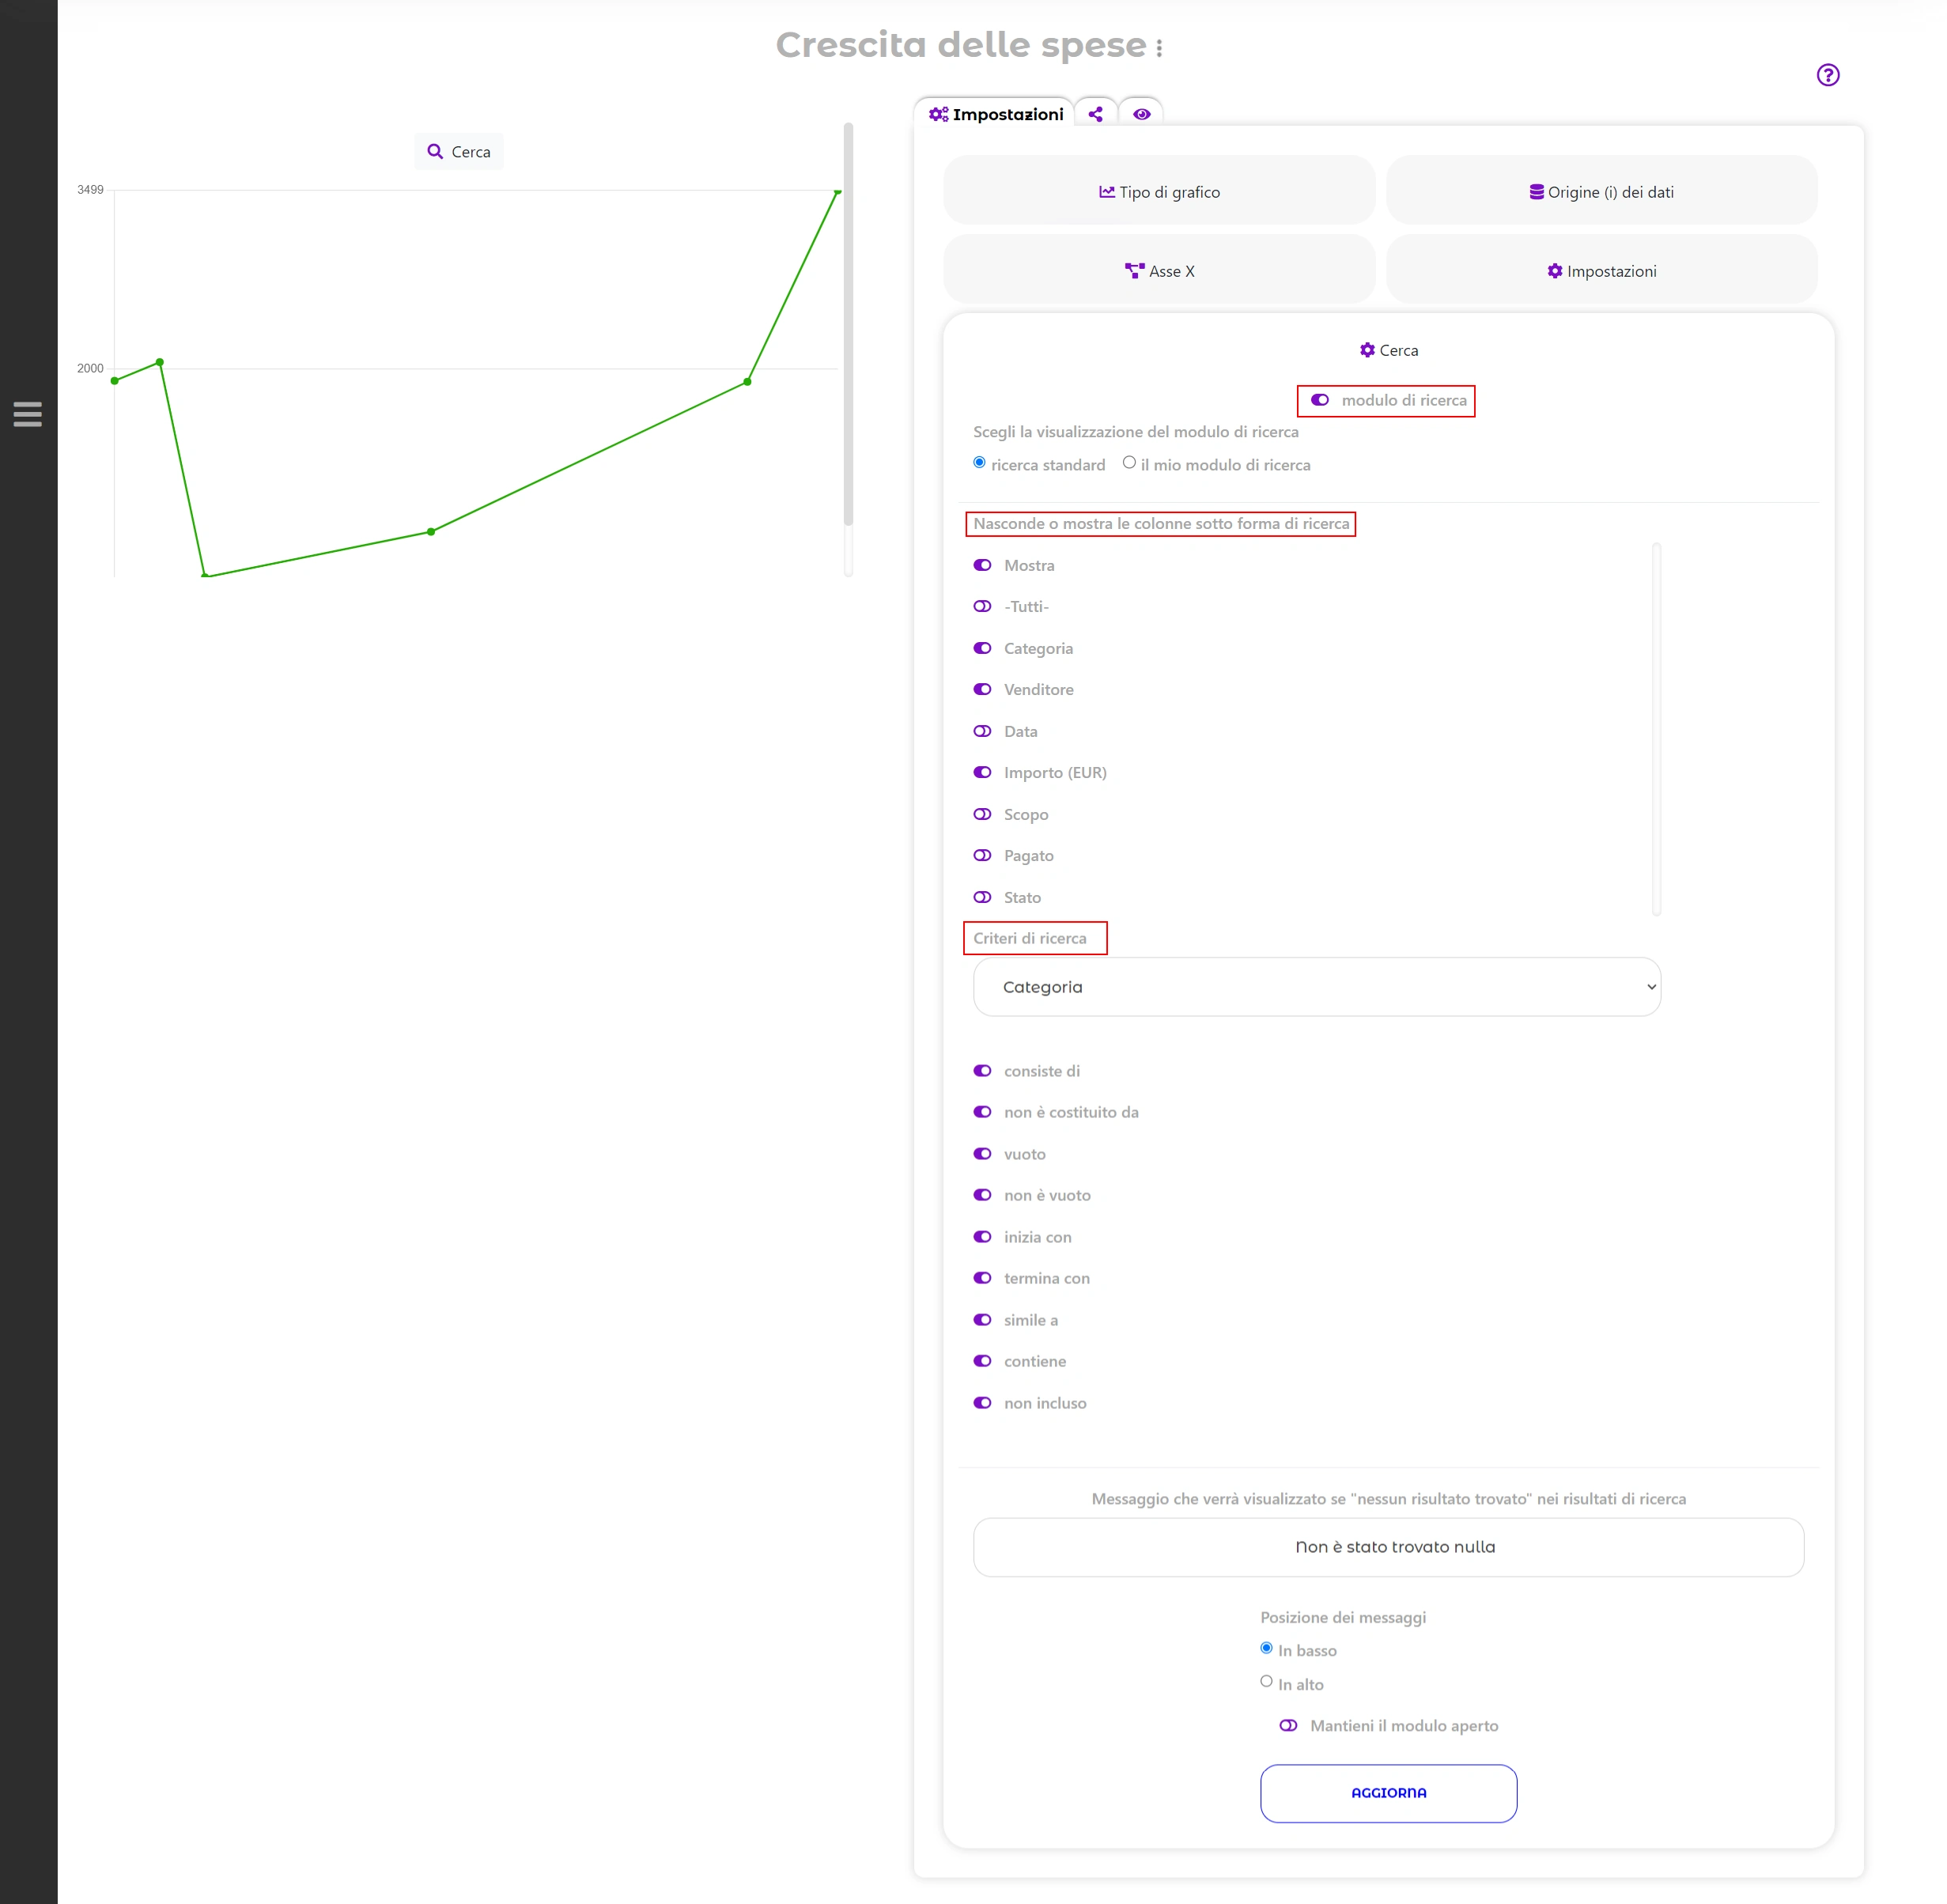This screenshot has height=1904, width=1947.
Task: Click the hamburger menu icon on left sidebar
Action: click(28, 414)
